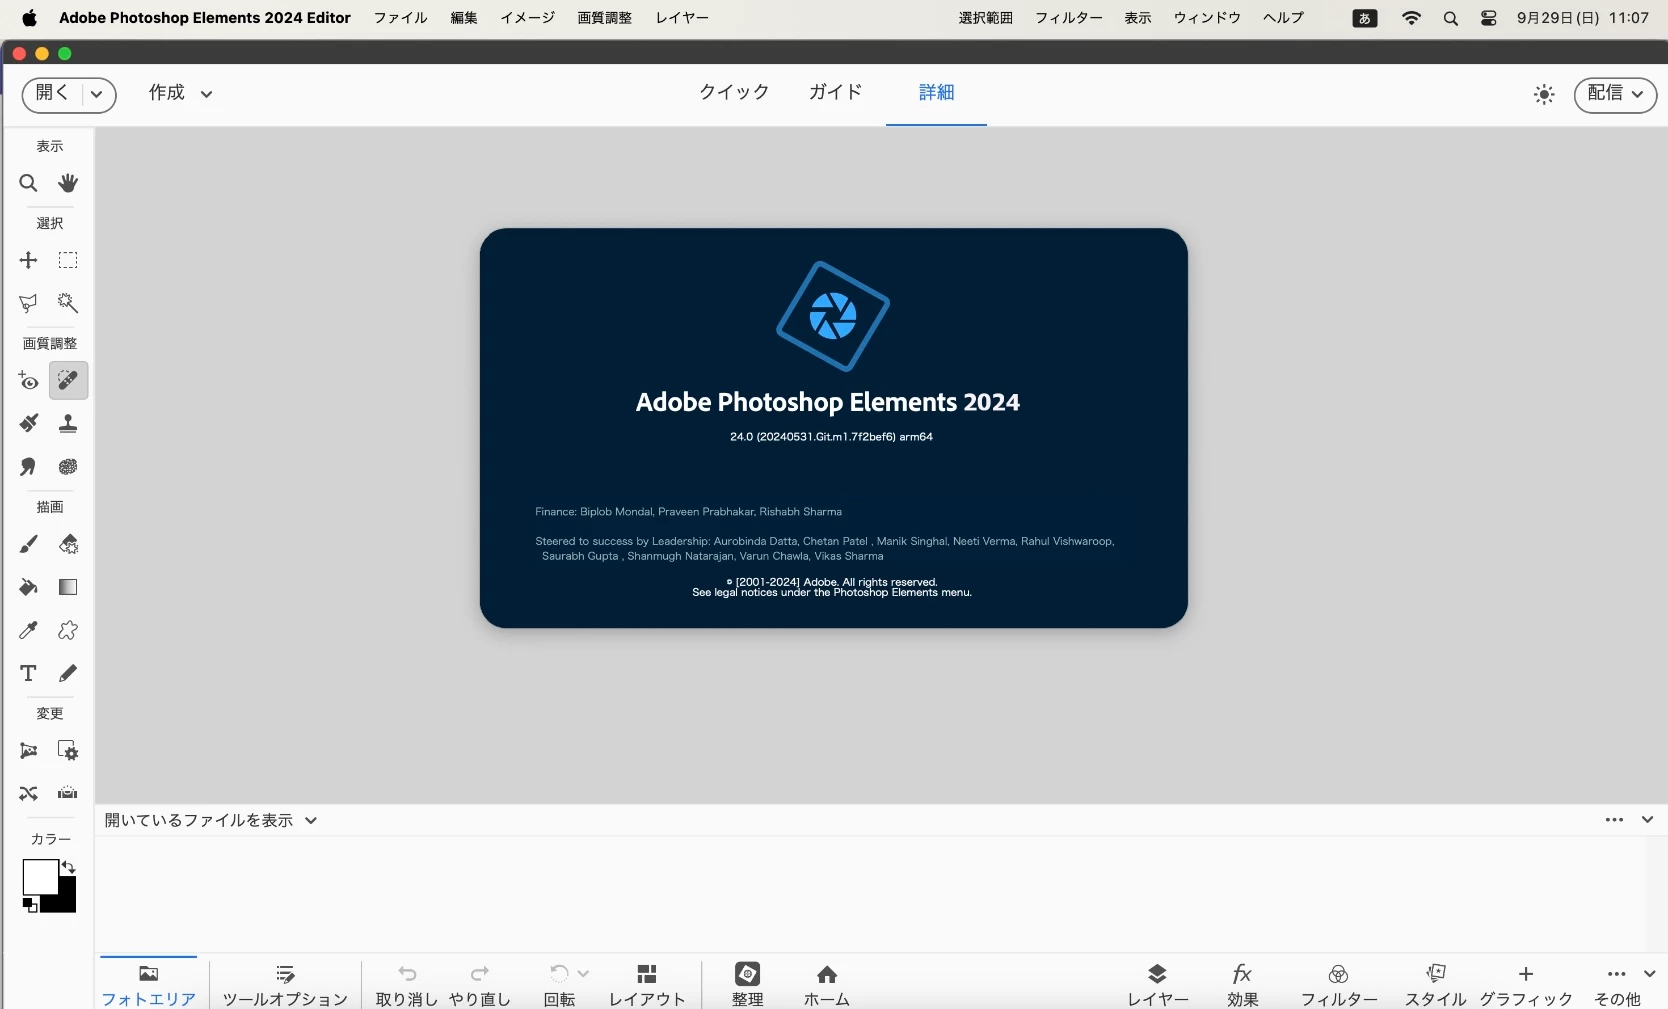
Task: Select the Color Picker eyedropper tool
Action: tap(28, 630)
